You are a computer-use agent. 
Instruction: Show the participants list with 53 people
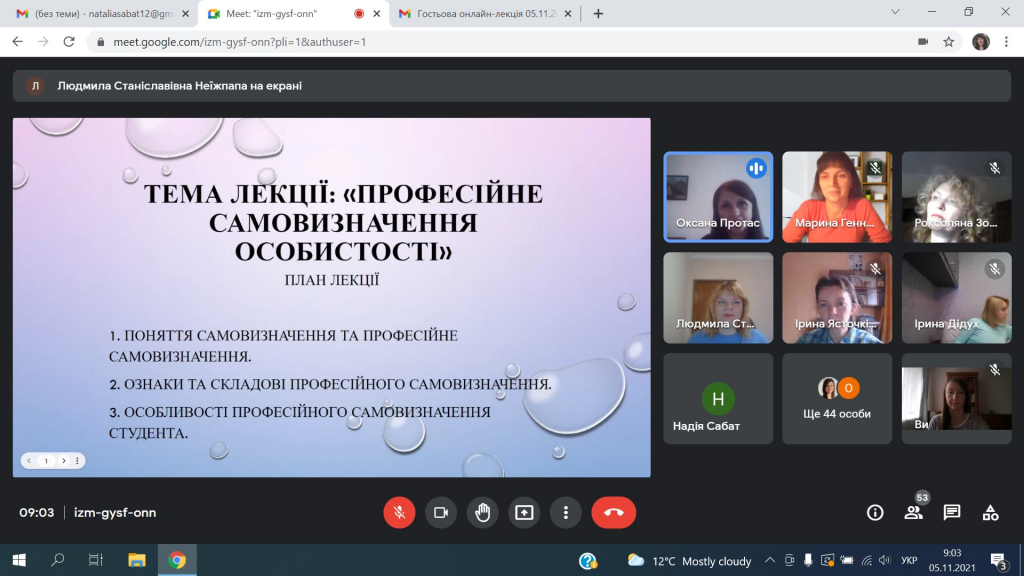pos(913,513)
